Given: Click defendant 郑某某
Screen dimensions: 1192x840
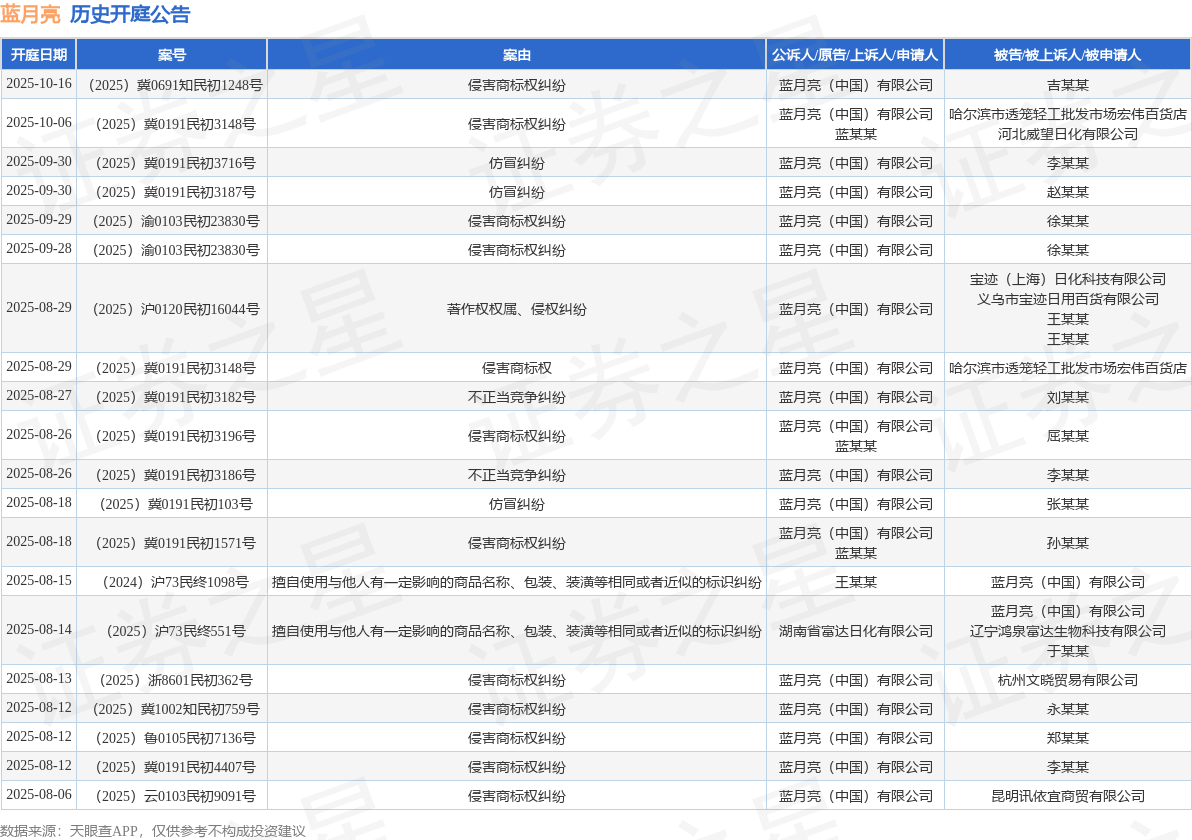Looking at the screenshot, I should coord(1067,738).
